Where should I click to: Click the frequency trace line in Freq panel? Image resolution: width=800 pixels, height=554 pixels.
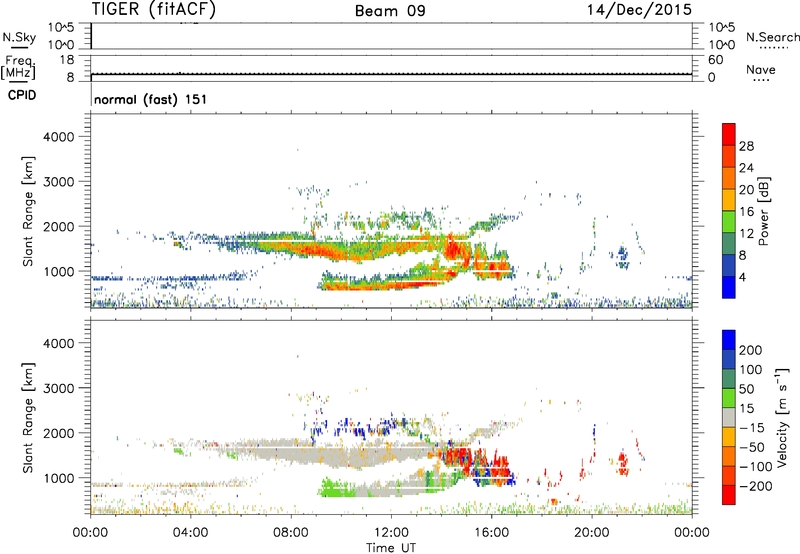coord(391,74)
